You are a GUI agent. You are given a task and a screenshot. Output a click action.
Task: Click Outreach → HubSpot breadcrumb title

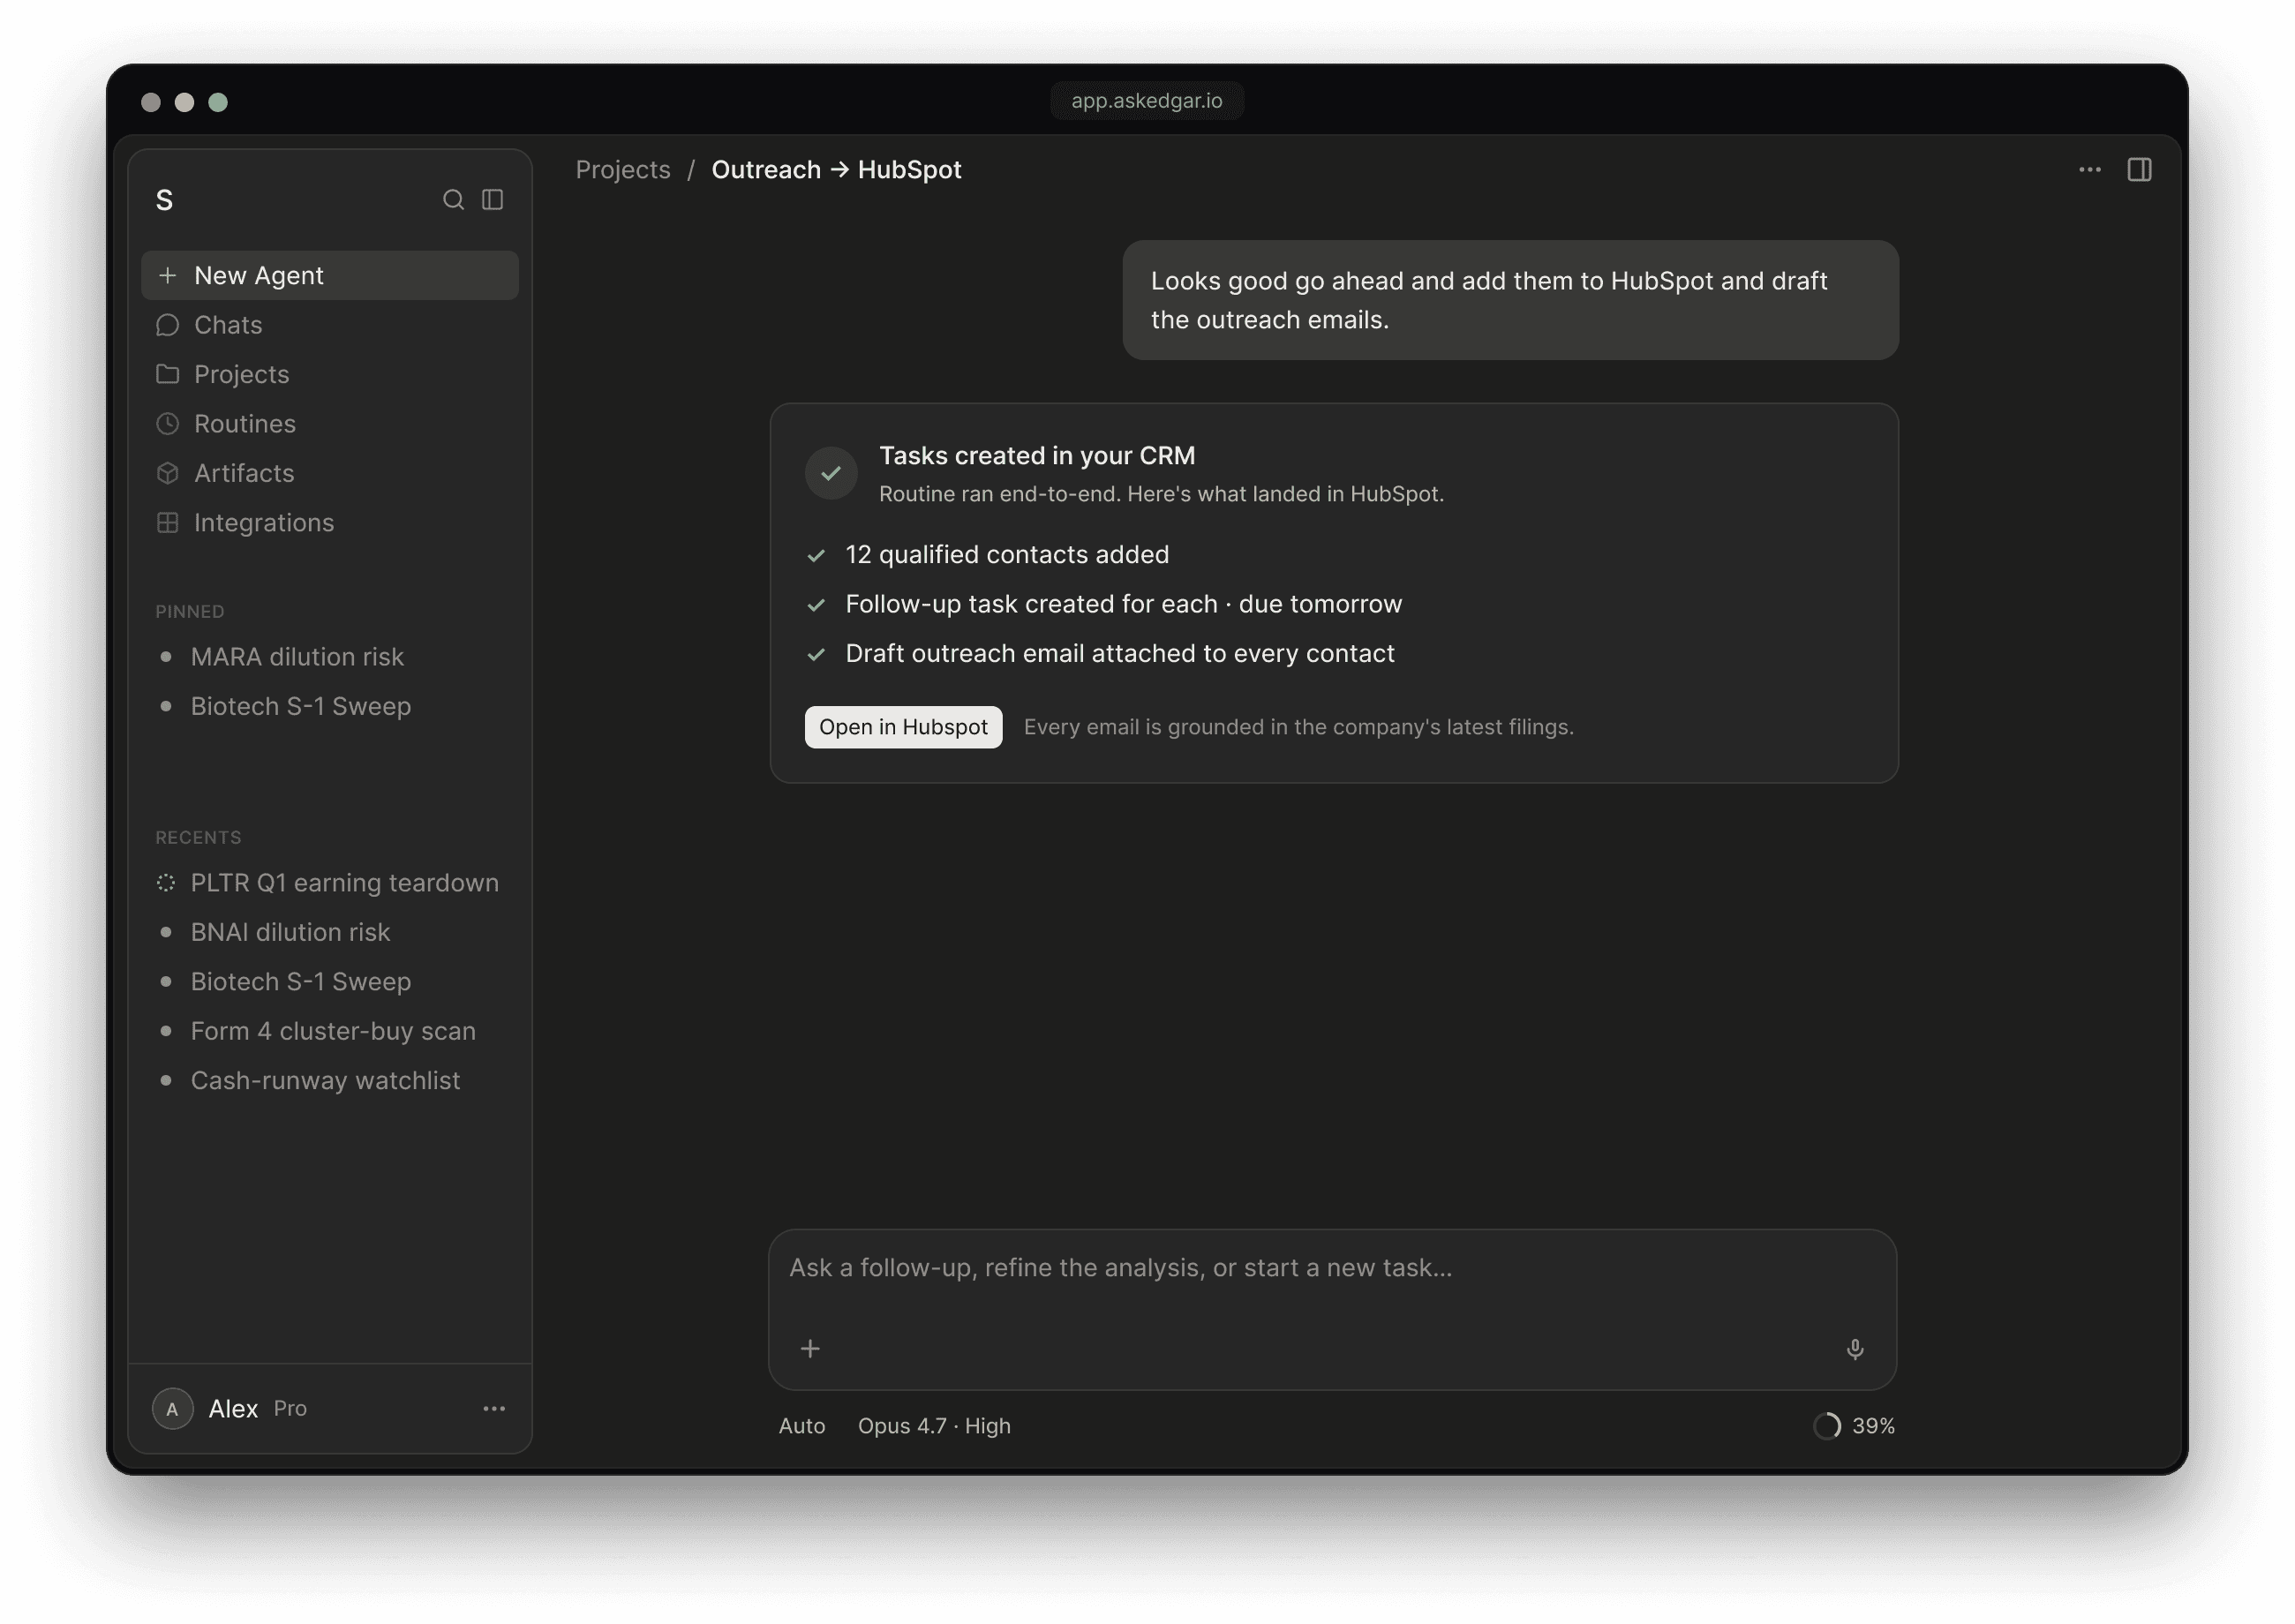[x=836, y=170]
